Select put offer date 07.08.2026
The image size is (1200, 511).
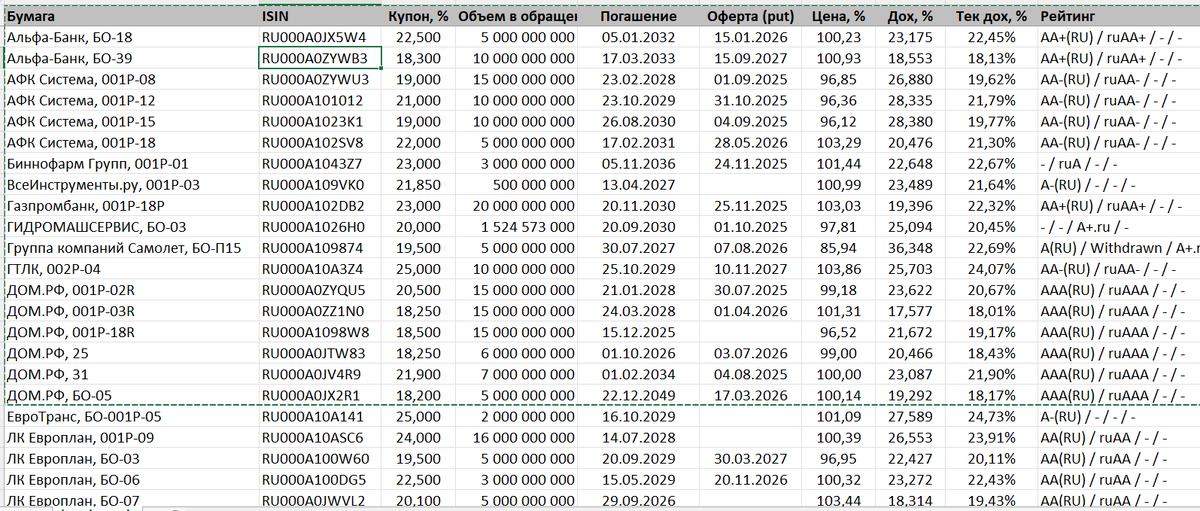[750, 248]
